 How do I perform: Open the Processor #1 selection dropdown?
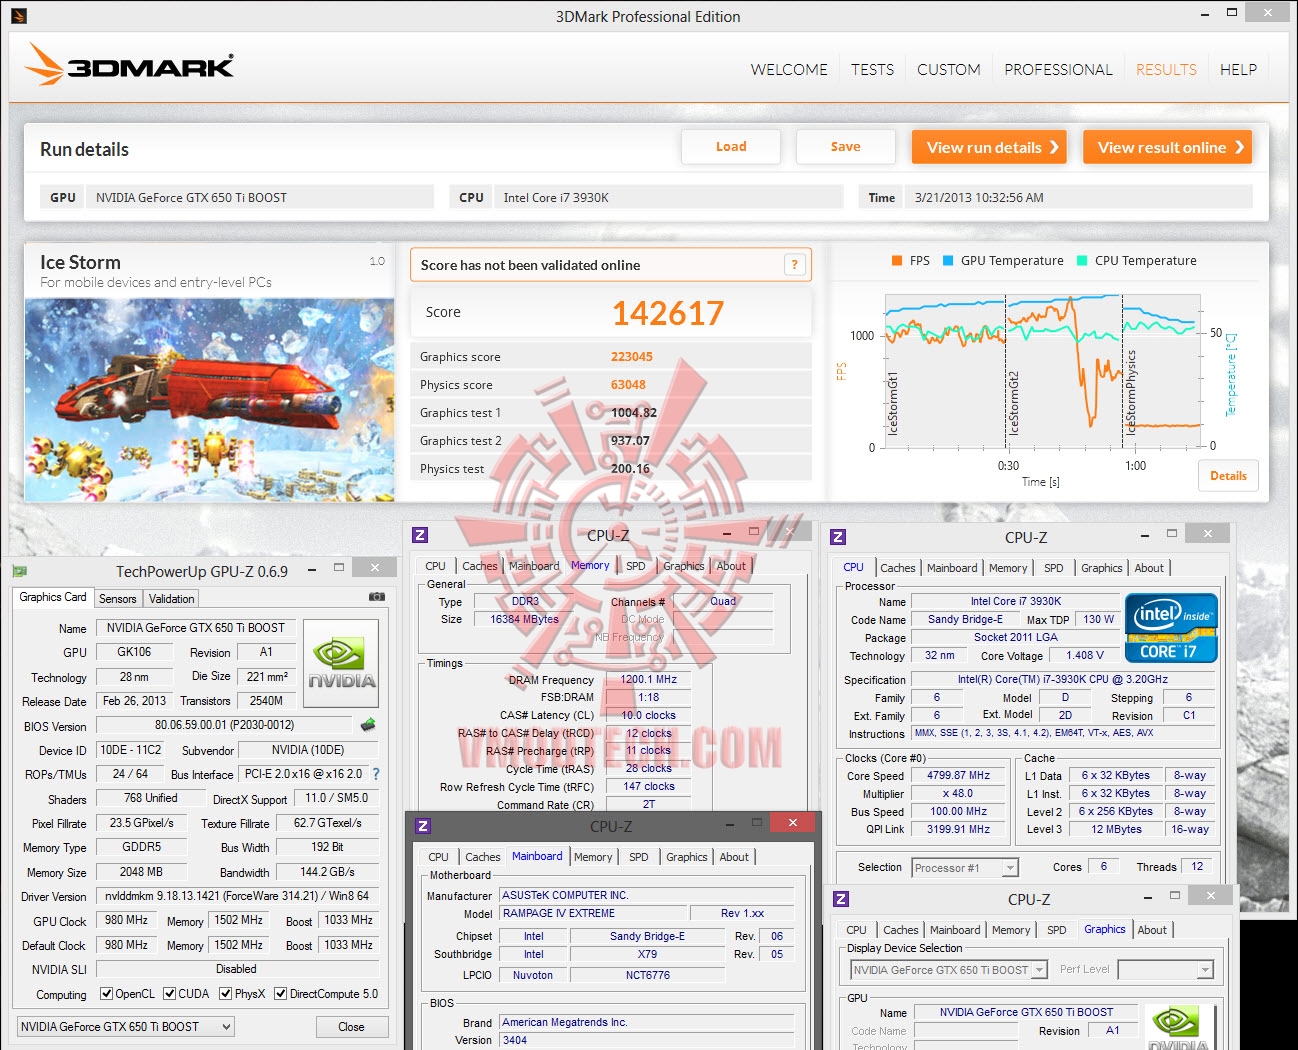pos(965,868)
